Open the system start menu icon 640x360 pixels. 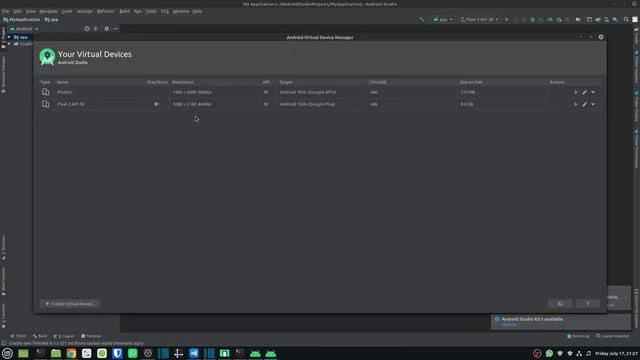pos(7,353)
